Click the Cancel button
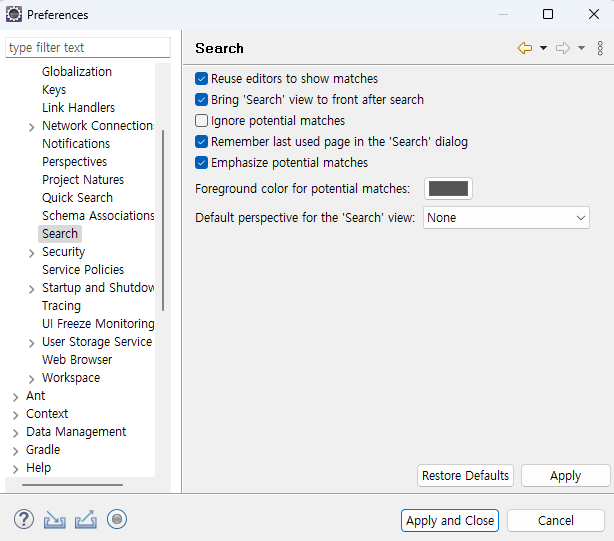This screenshot has height=541, width=614. click(x=556, y=521)
